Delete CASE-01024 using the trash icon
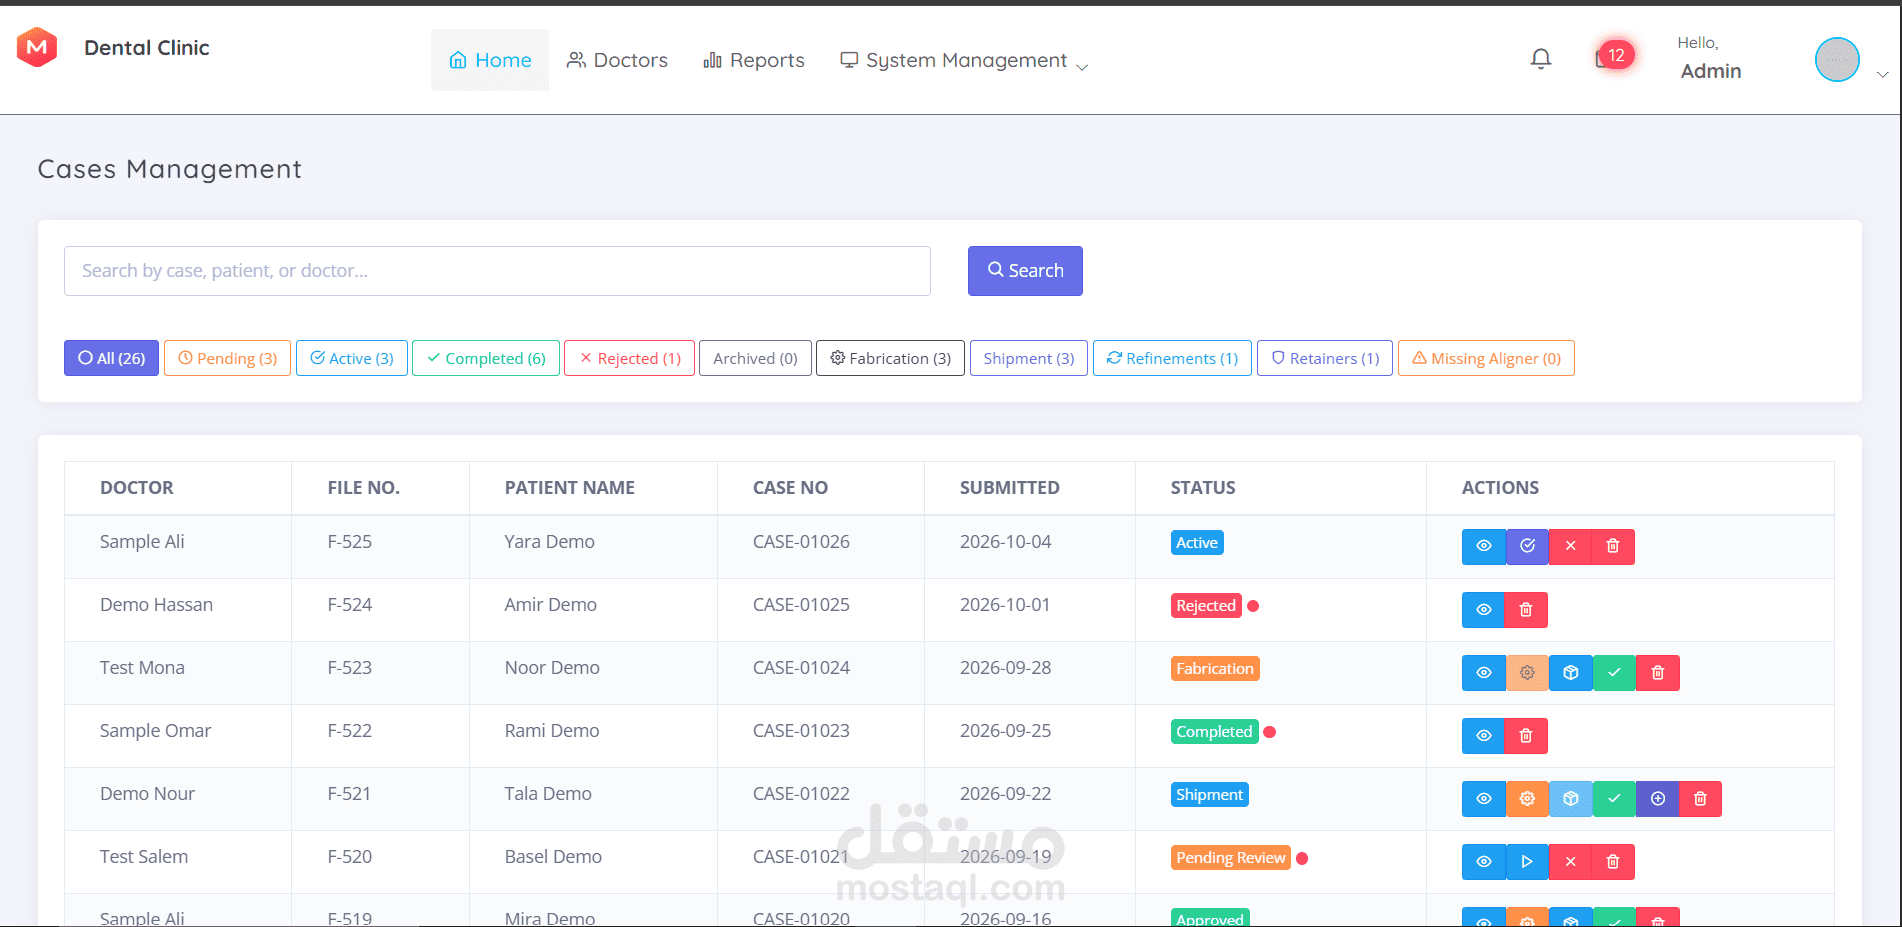 pyautogui.click(x=1658, y=672)
